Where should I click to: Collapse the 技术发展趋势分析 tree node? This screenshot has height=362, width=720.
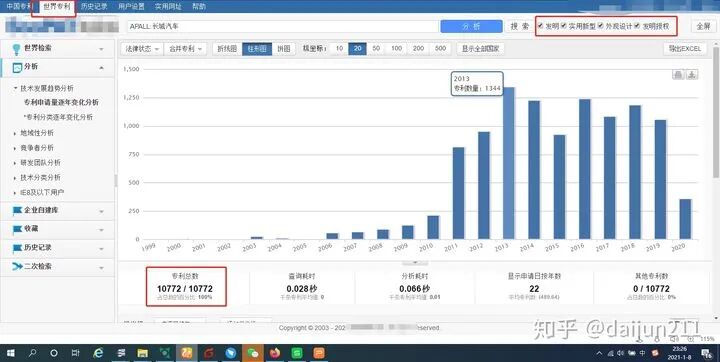(x=15, y=88)
